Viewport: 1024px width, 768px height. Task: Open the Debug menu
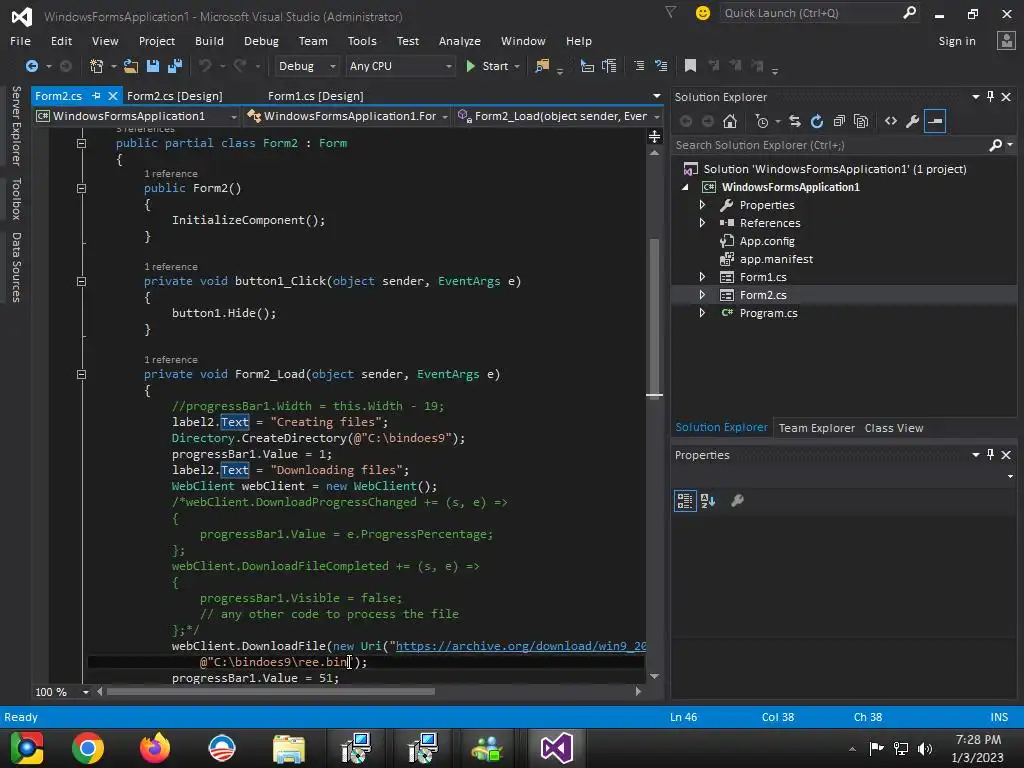(261, 40)
